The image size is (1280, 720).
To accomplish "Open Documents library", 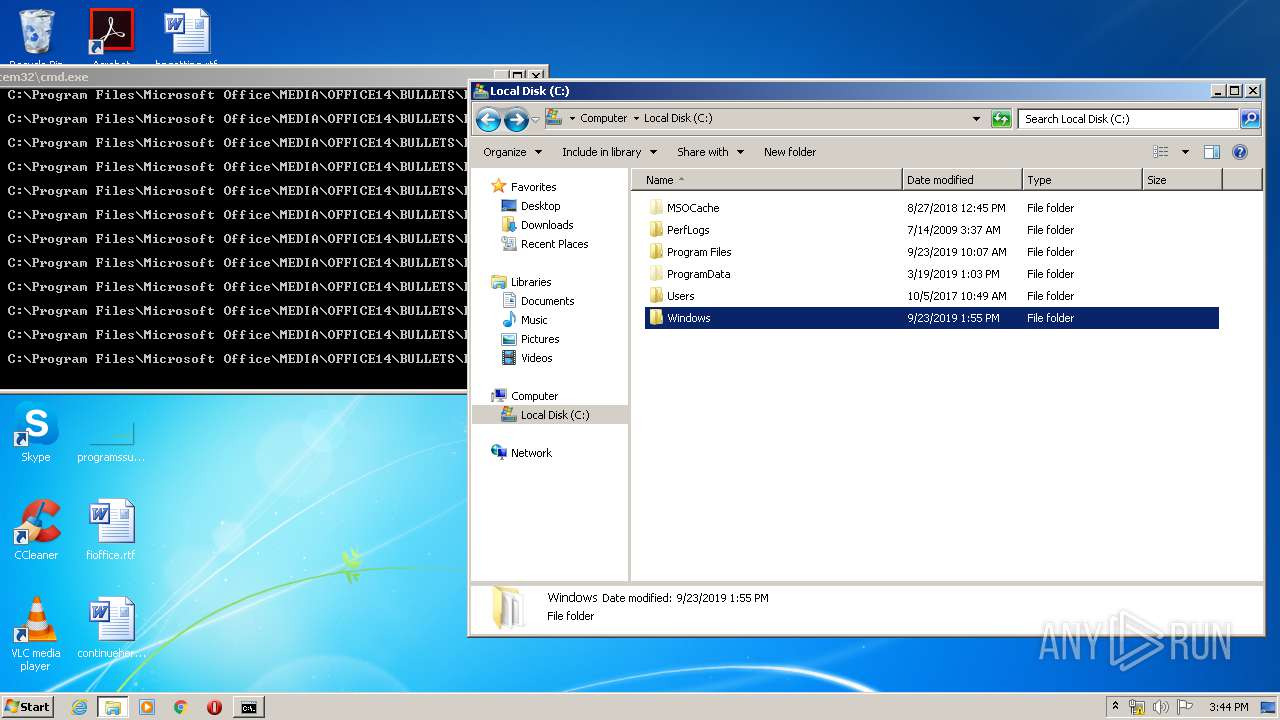I will tap(547, 301).
